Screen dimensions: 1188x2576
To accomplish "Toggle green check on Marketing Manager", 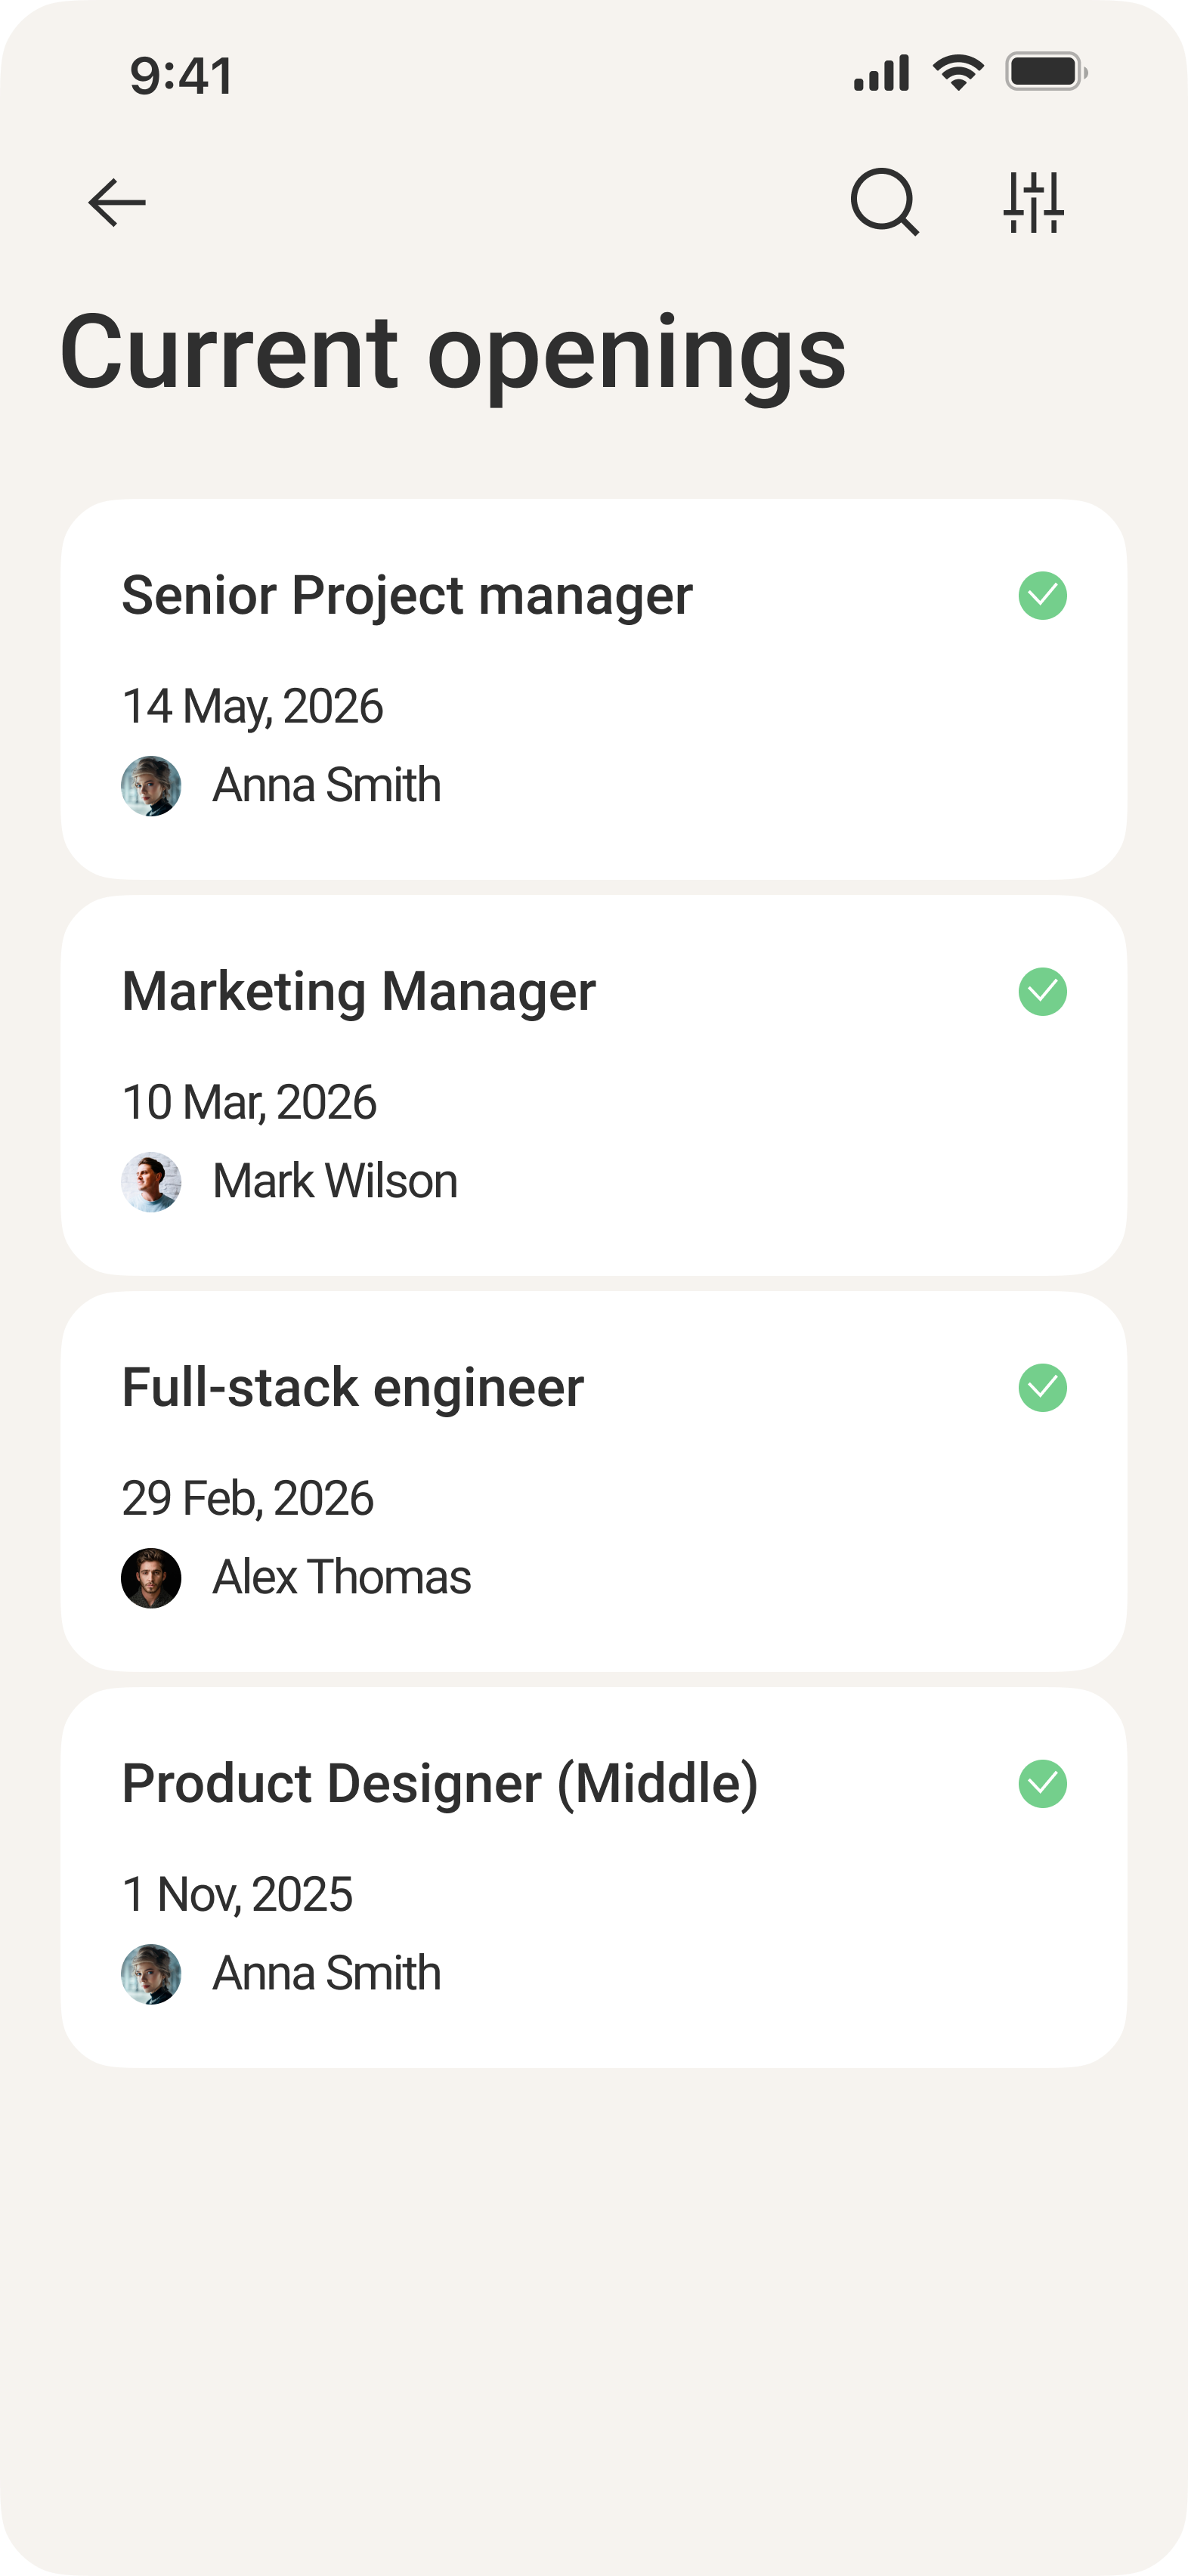I will [1043, 992].
